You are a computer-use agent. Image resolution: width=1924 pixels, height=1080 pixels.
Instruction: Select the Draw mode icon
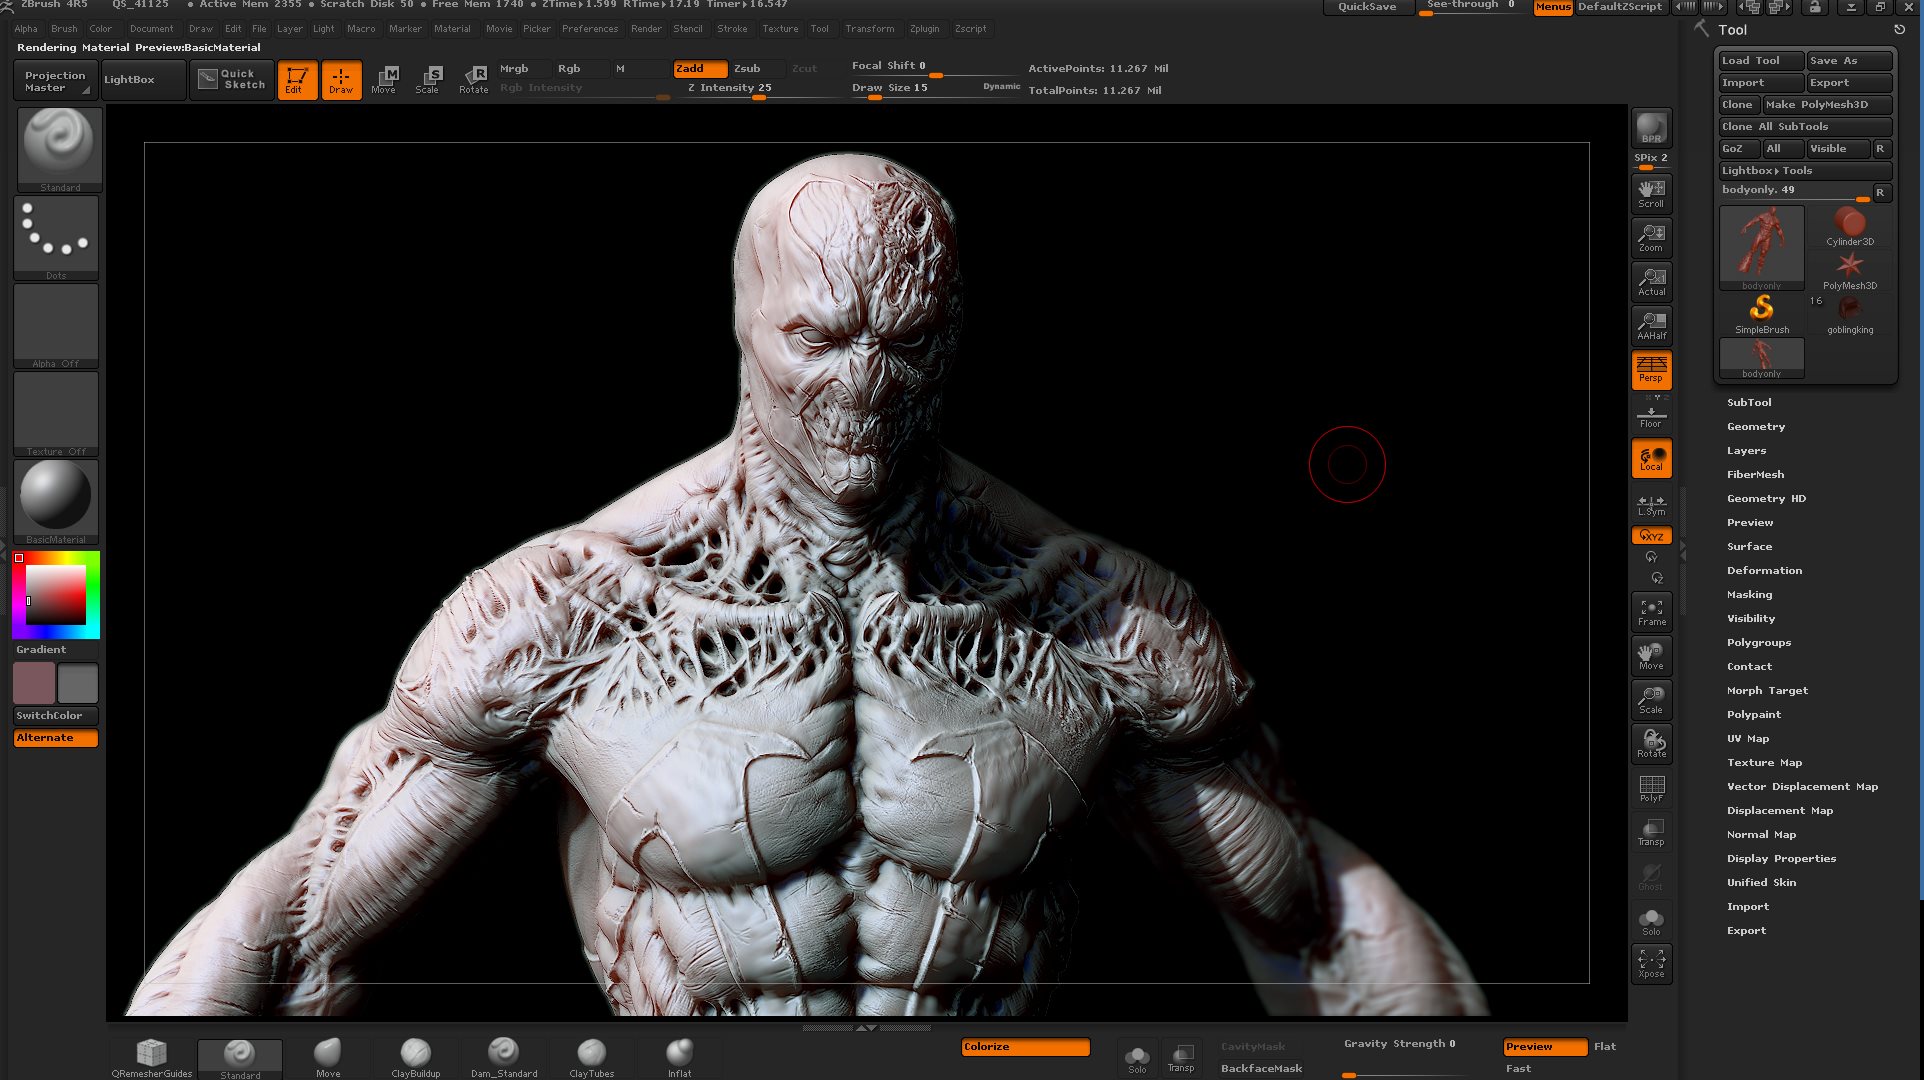point(341,80)
